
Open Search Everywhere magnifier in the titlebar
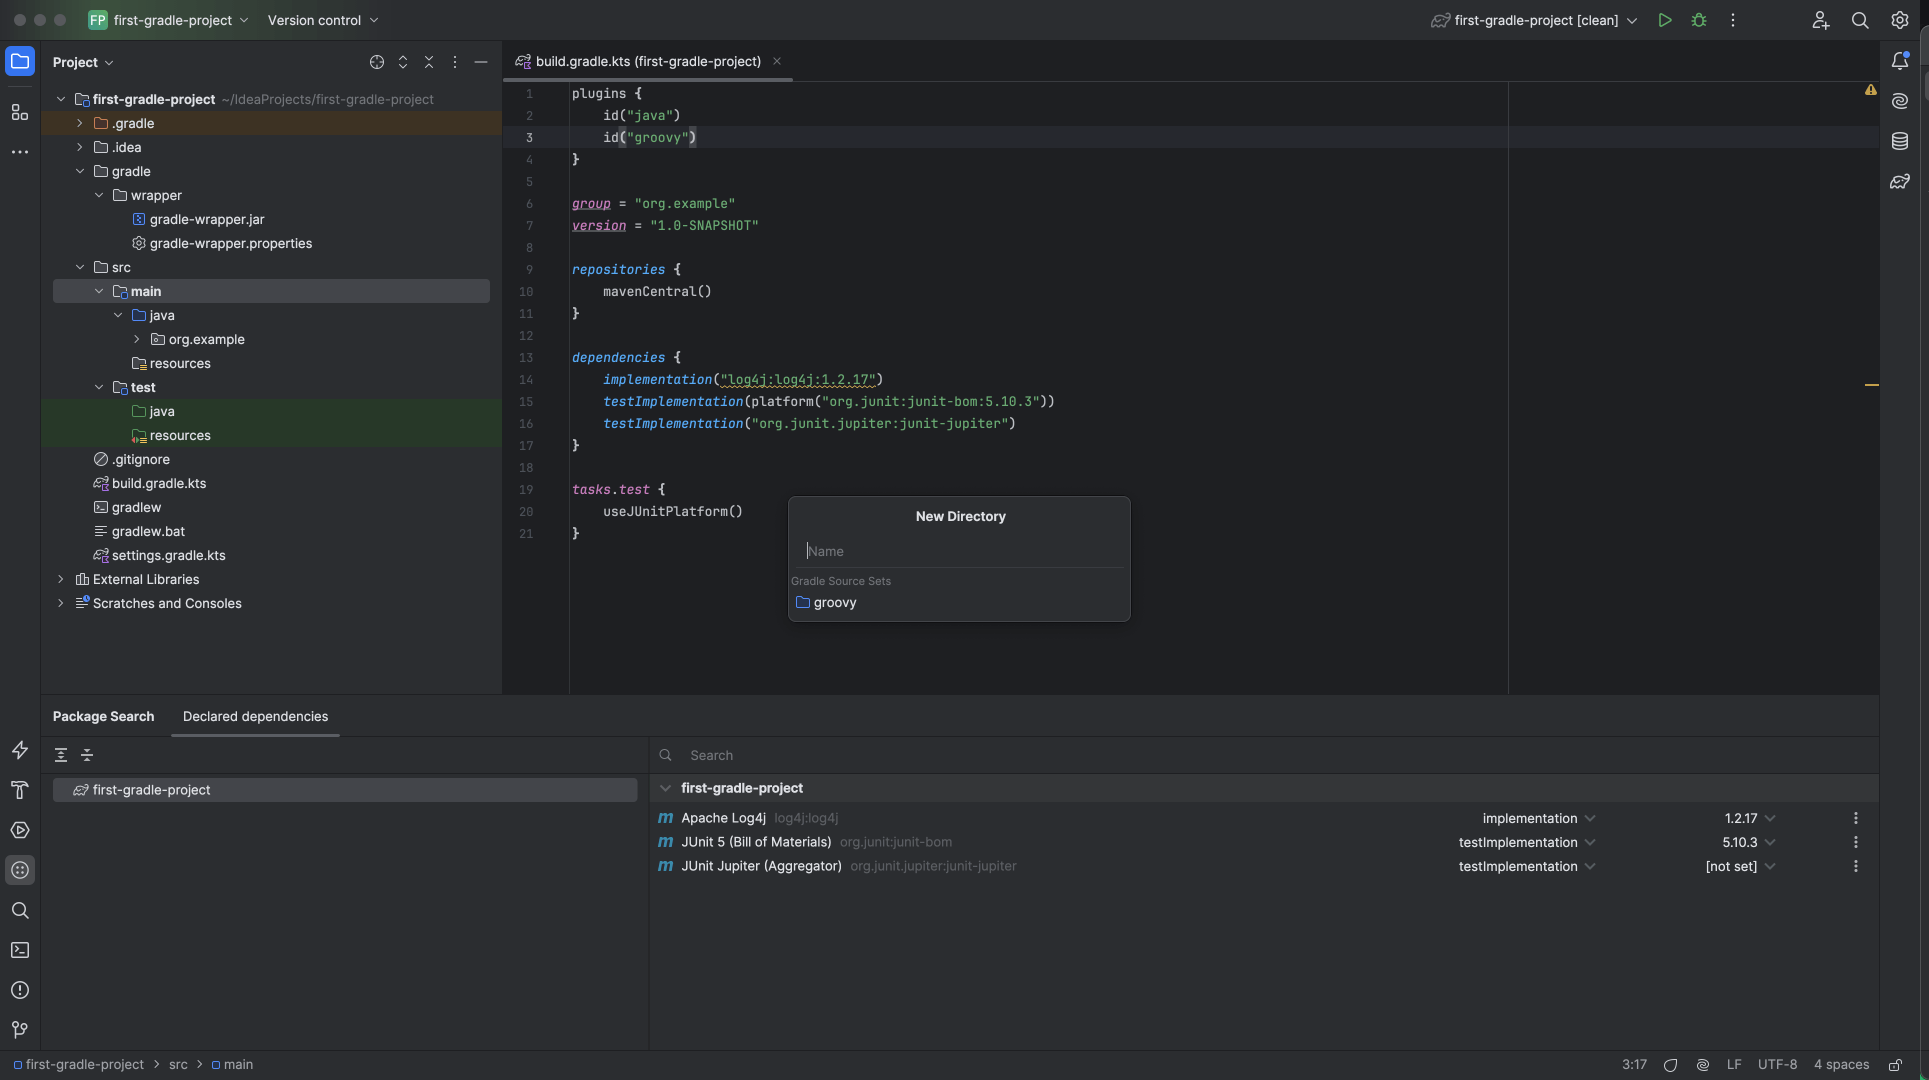tap(1860, 20)
